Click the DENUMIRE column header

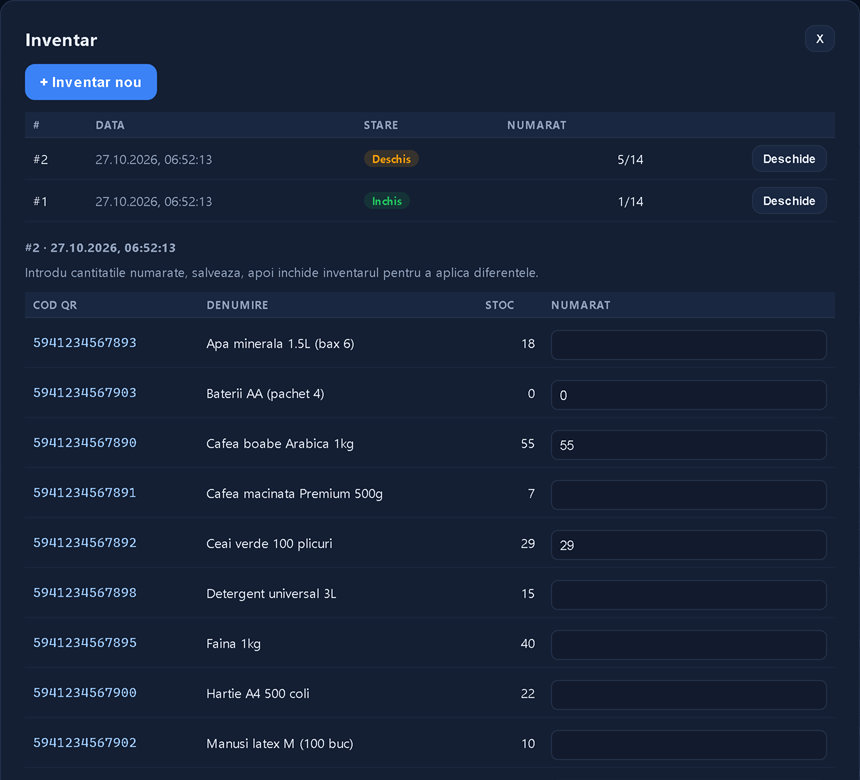(x=237, y=306)
